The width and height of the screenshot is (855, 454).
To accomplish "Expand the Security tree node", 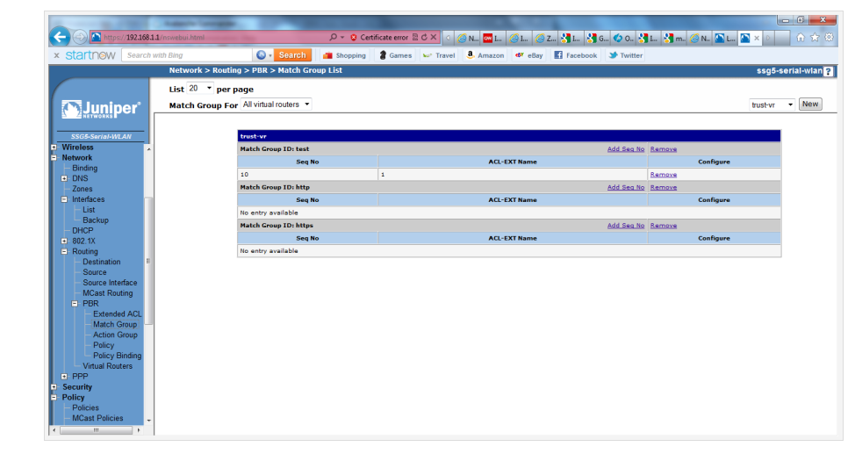I will (x=54, y=387).
